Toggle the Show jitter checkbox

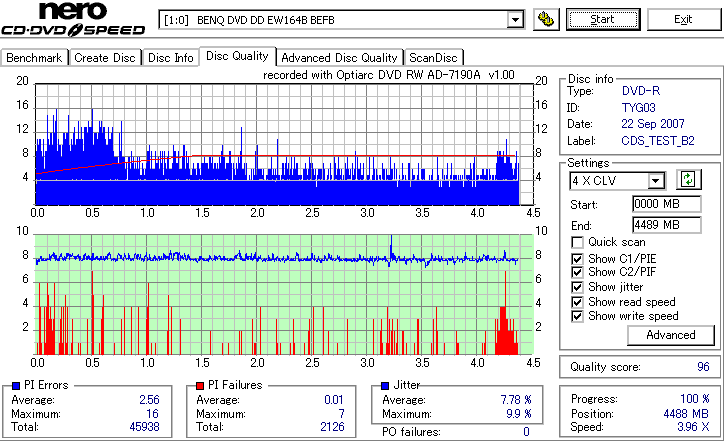577,287
